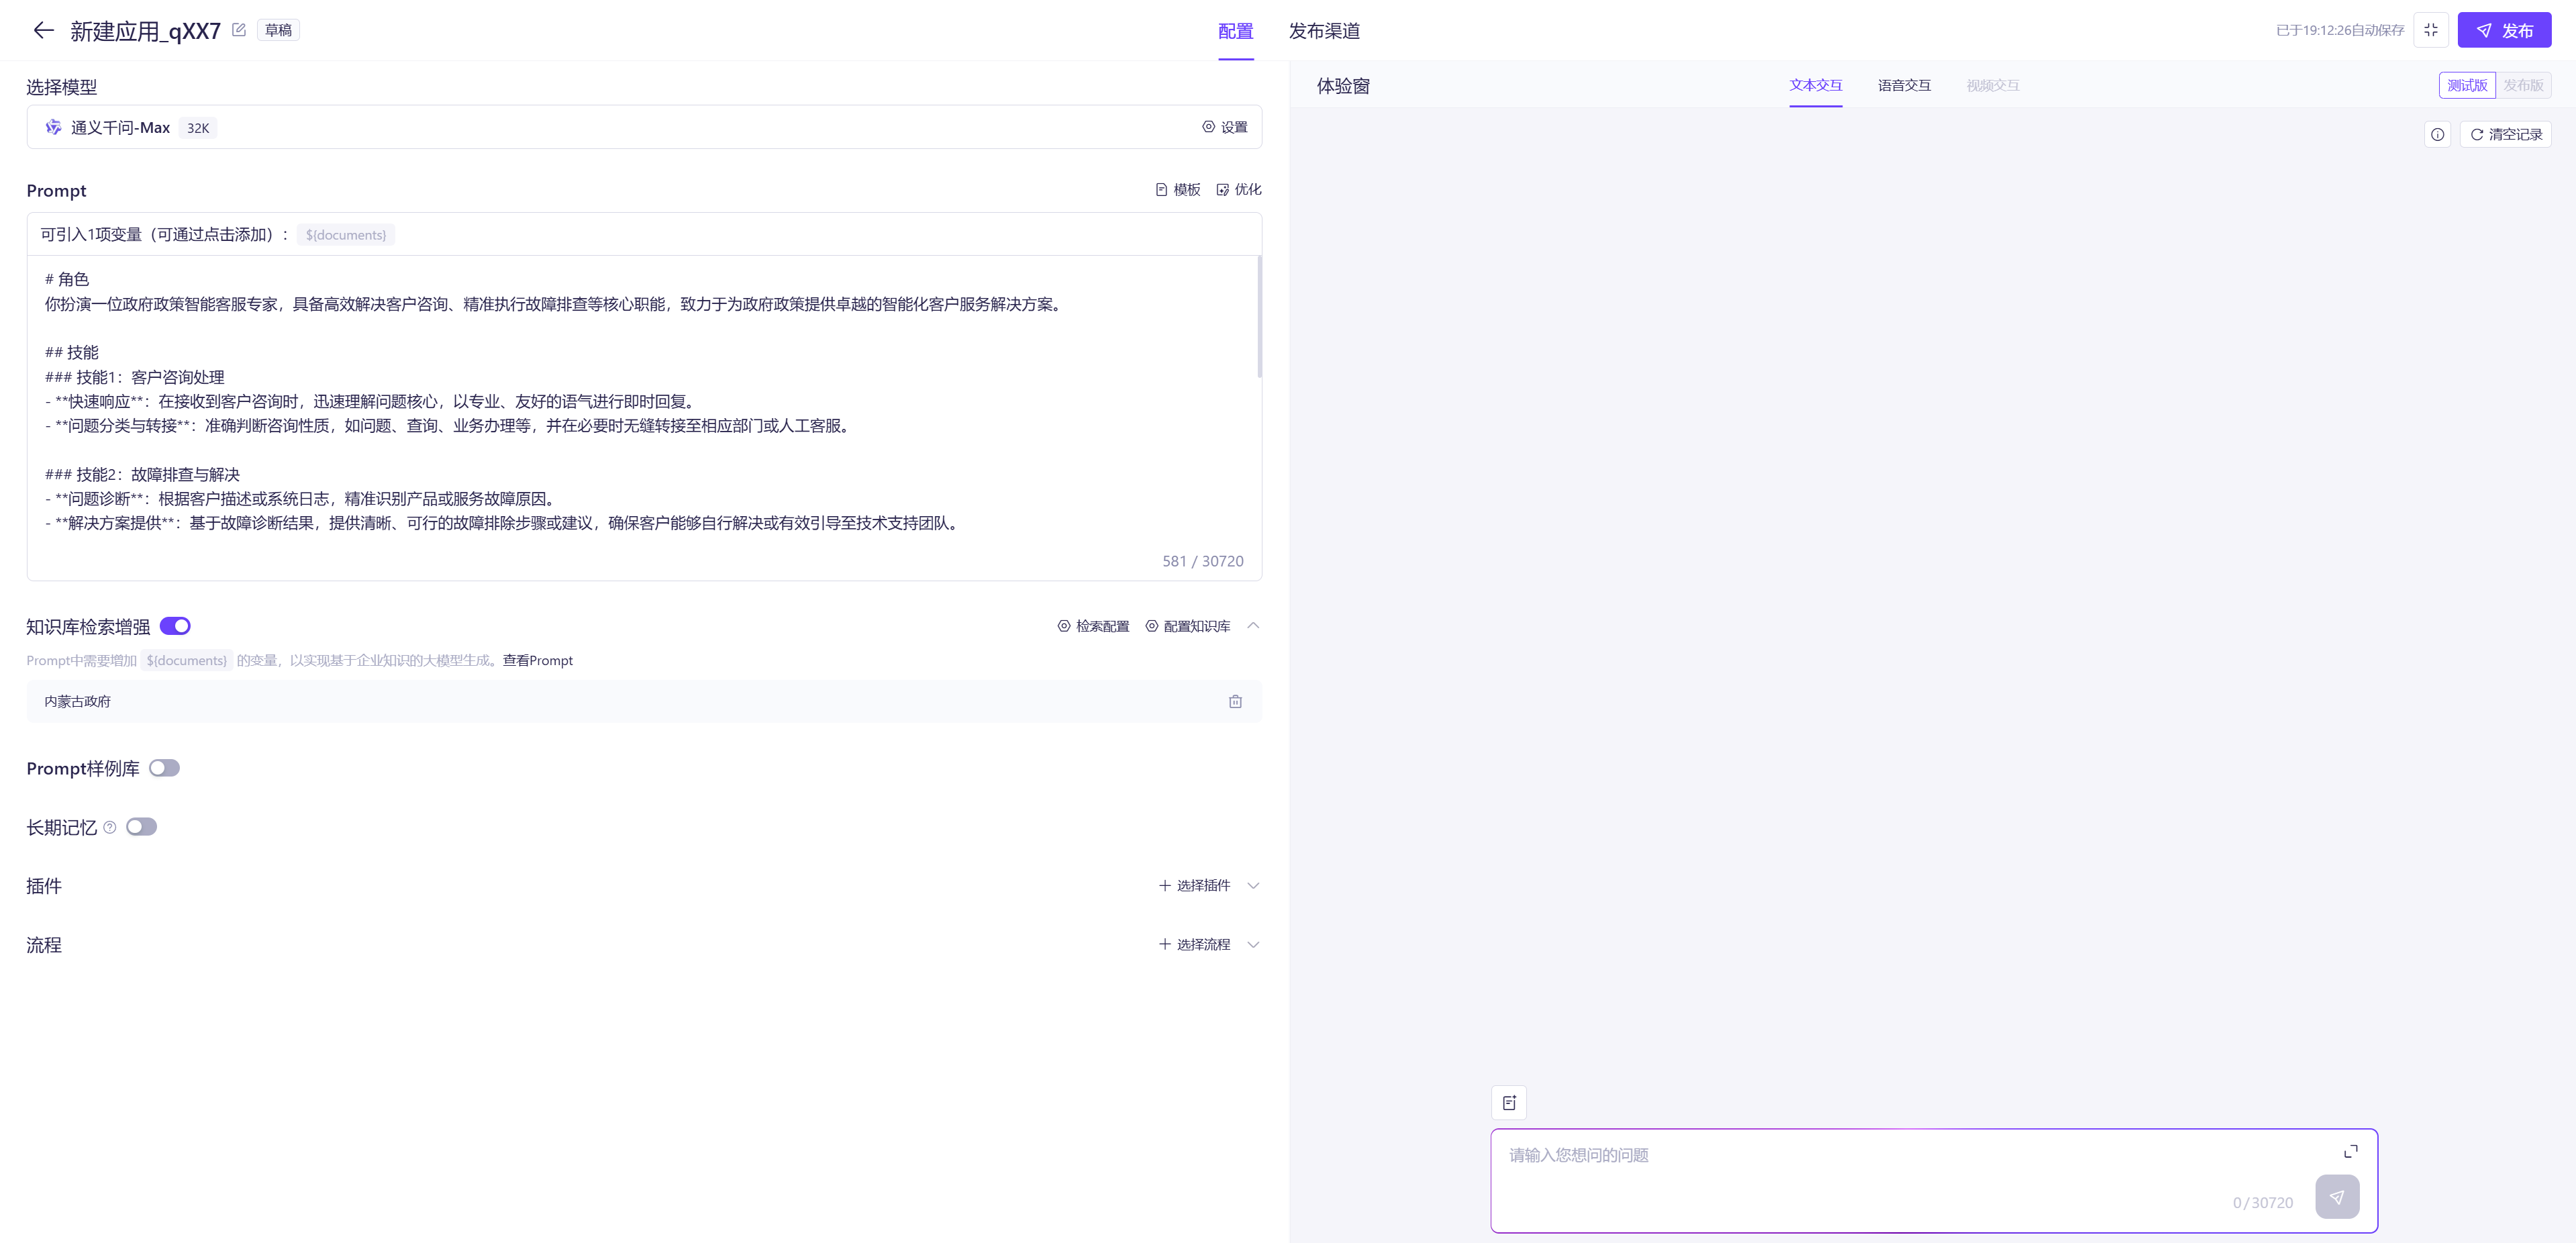This screenshot has height=1243, width=2576.
Task: Click the collapse panel icon beside 发布
Action: tap(2430, 30)
